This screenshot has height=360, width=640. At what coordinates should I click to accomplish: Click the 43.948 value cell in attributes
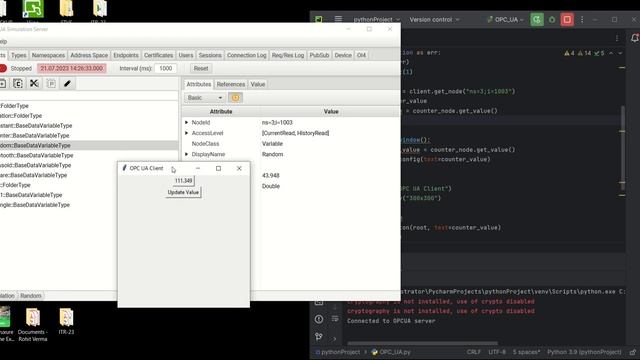271,176
